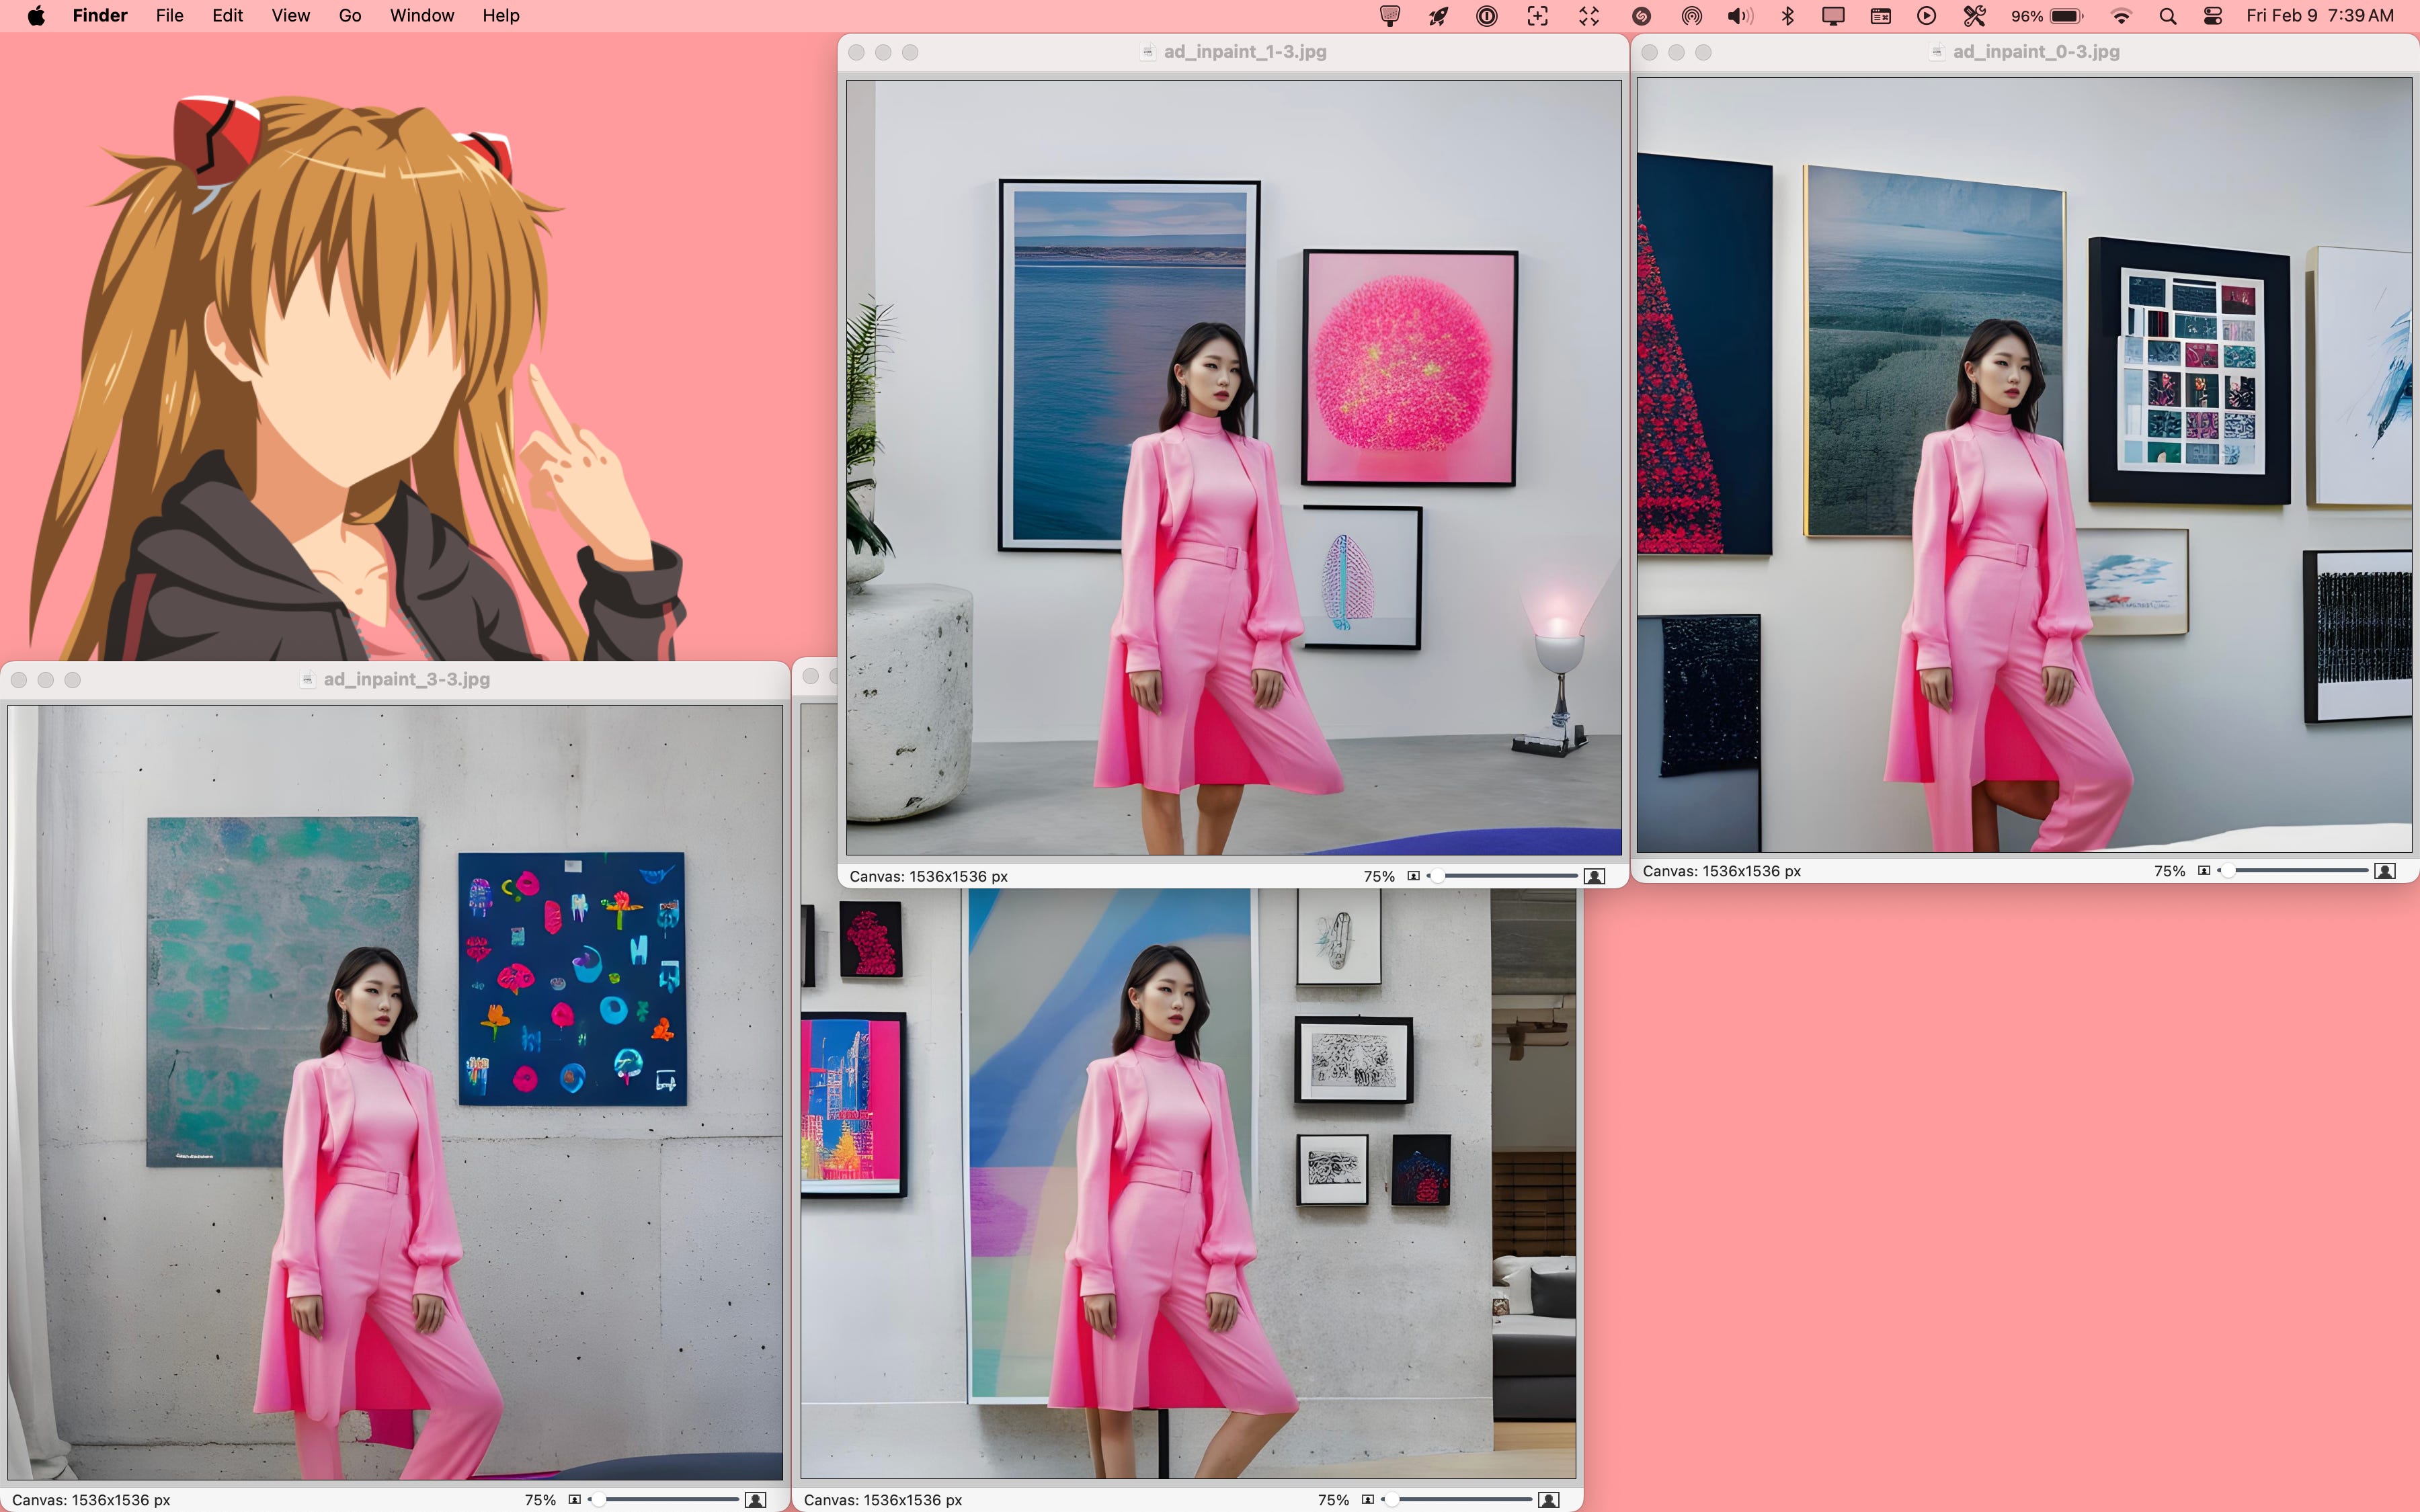Image resolution: width=2420 pixels, height=1512 pixels.
Task: Click the small zoom-out icon in ad_inpaint_1-3.jpg
Action: (1413, 876)
